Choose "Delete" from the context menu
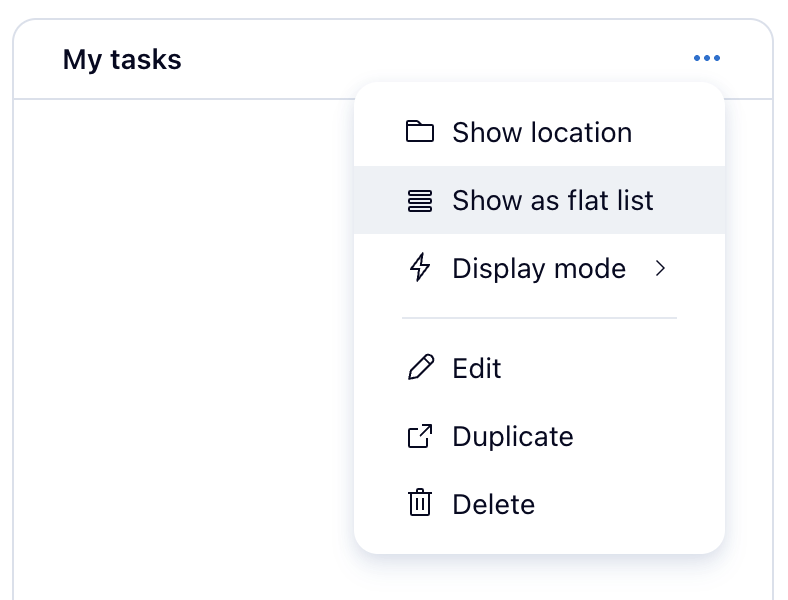Screen dimensions: 788x600 (493, 504)
